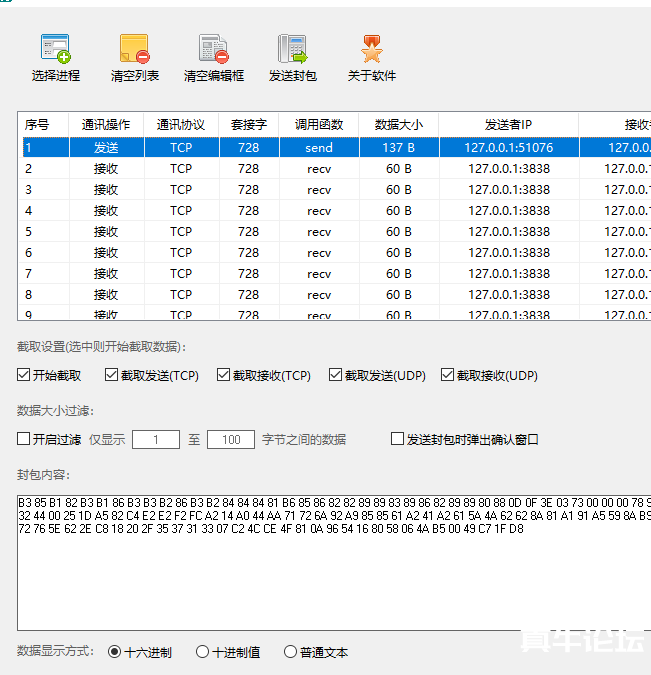
Task: Toggle 截取接收(UDP) checkbox
Action: click(x=447, y=375)
